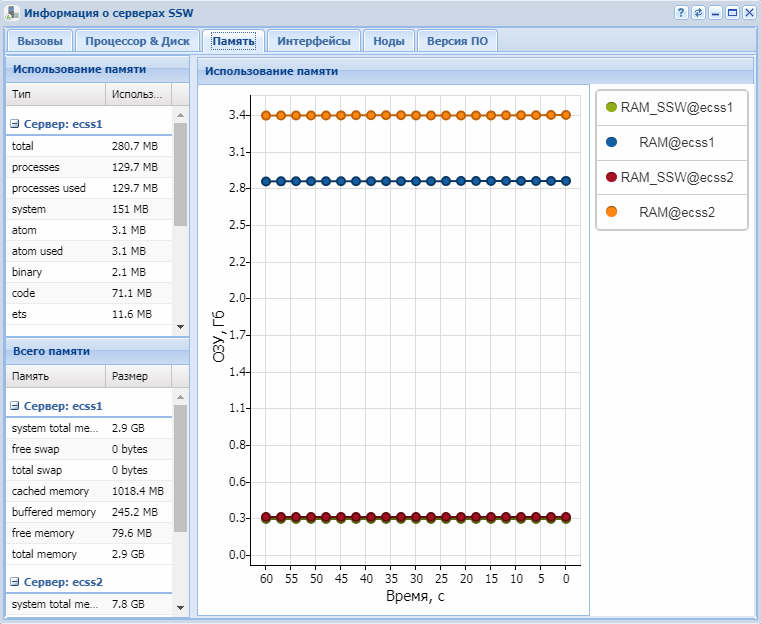761x624 pixels.
Task: Toggle RAM@ecss1 blue series in legend
Action: point(611,142)
